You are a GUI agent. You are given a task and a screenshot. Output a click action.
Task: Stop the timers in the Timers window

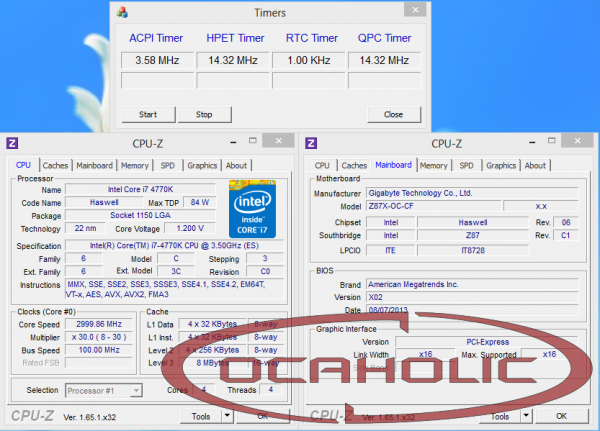[205, 114]
